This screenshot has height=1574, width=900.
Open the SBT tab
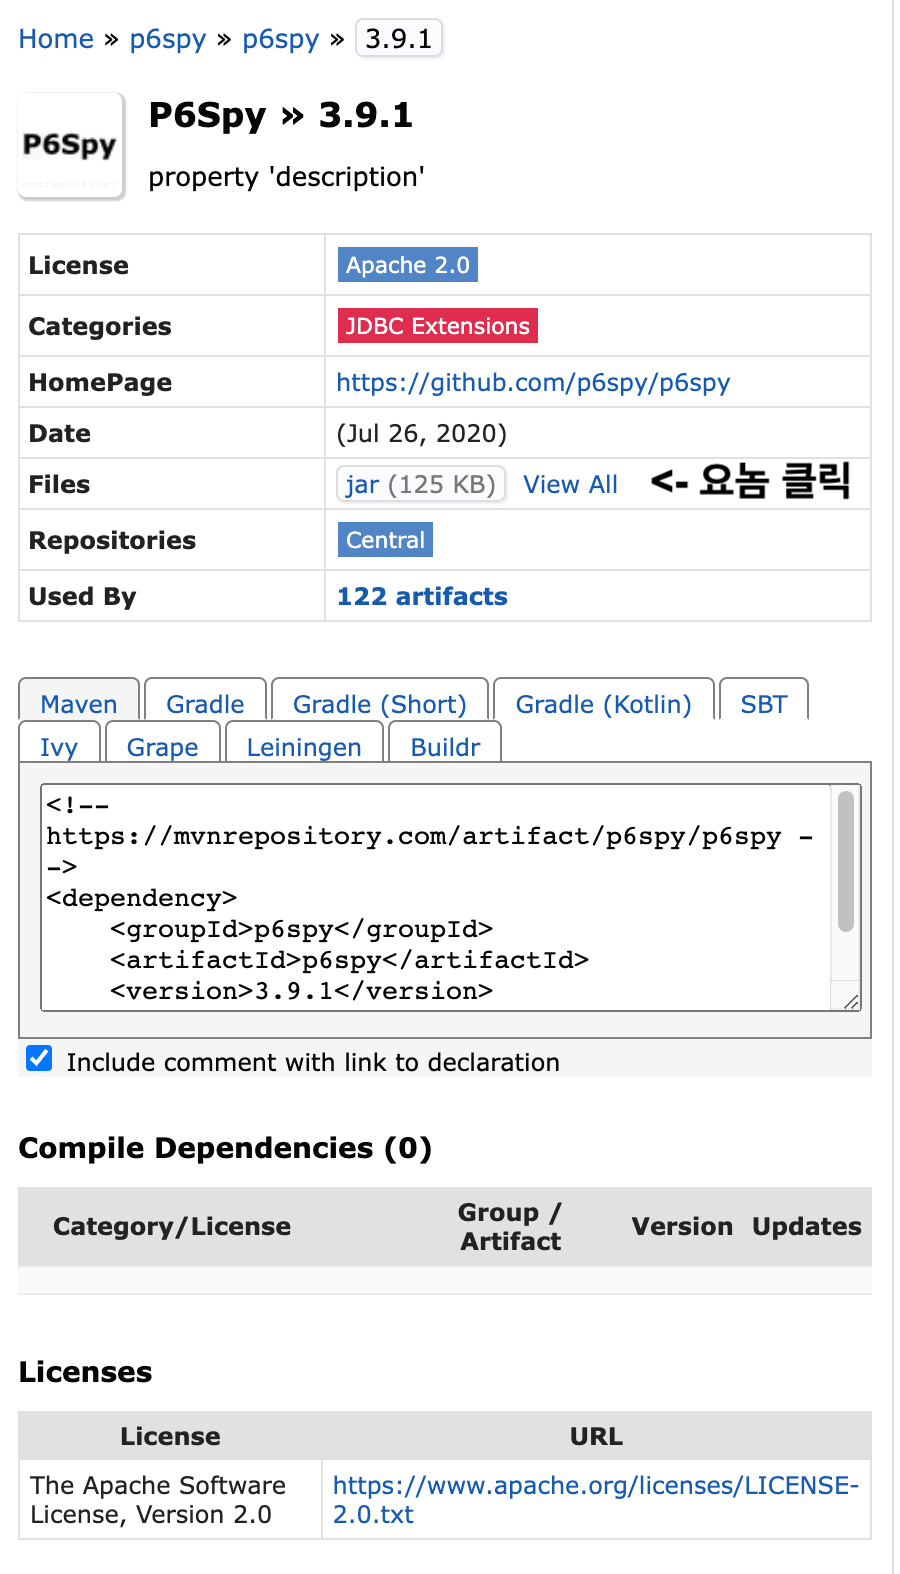[x=764, y=700]
